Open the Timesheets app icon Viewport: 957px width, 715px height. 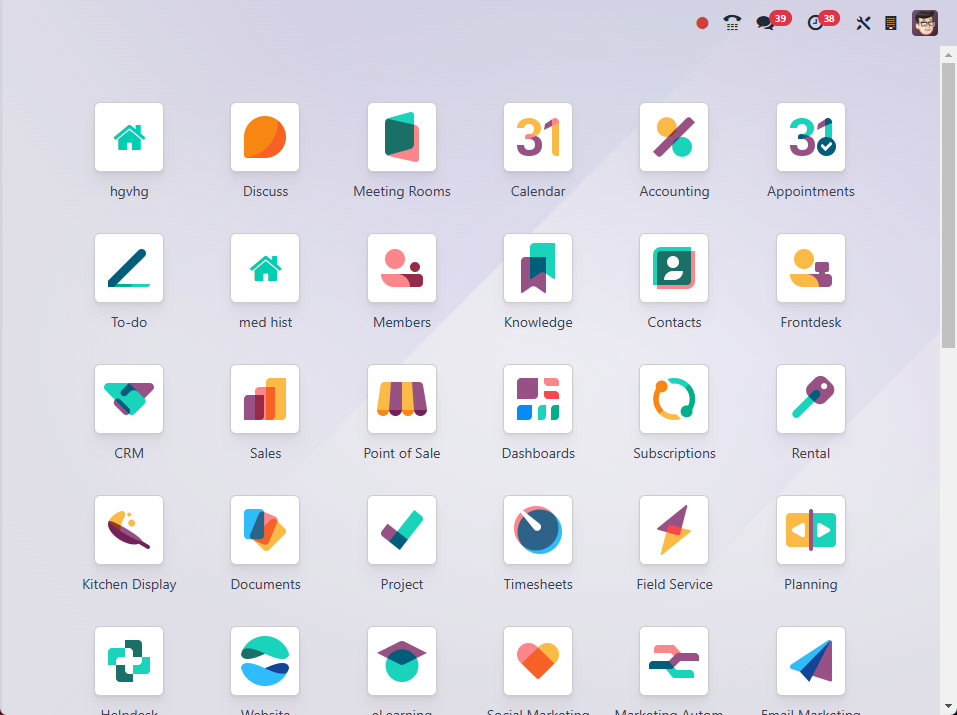pyautogui.click(x=538, y=530)
